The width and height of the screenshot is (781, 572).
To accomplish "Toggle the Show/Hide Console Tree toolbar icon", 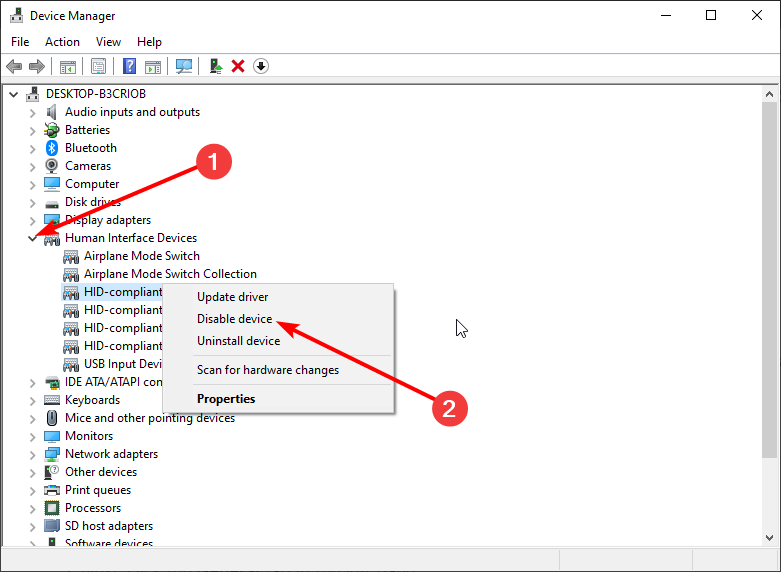I will (x=68, y=66).
